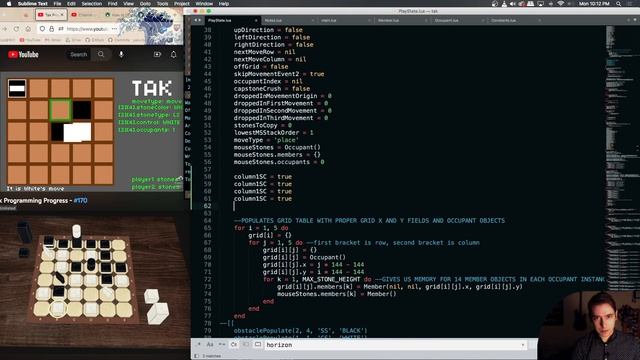Screen dimensions: 640x360
Task: Toggle highlight matches option
Action: point(258,345)
